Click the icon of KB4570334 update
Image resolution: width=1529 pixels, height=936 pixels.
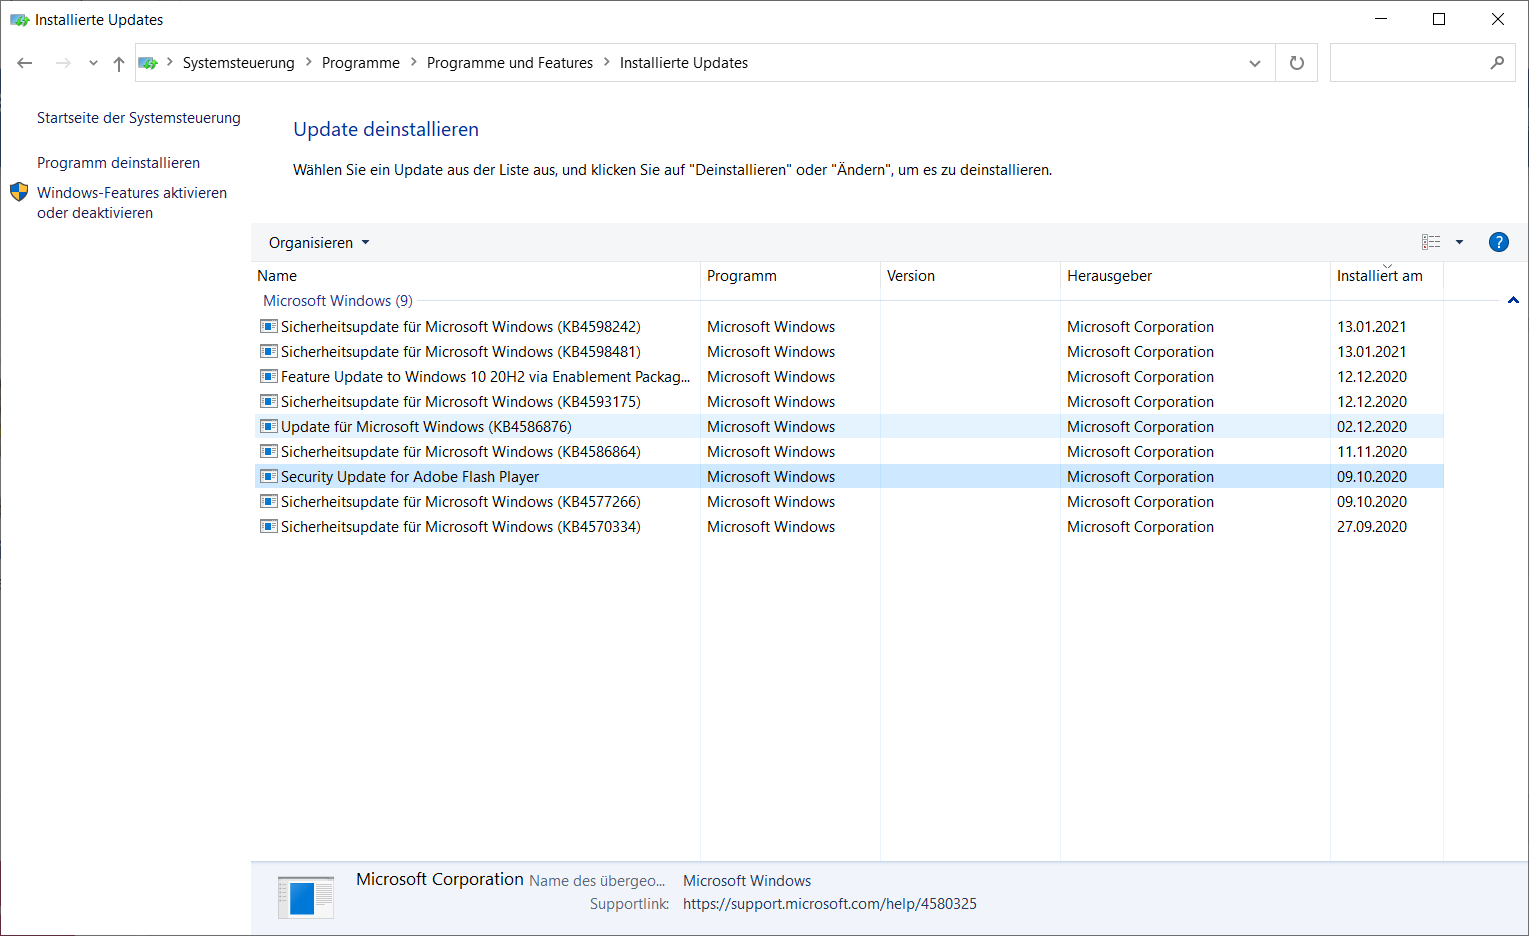(268, 526)
